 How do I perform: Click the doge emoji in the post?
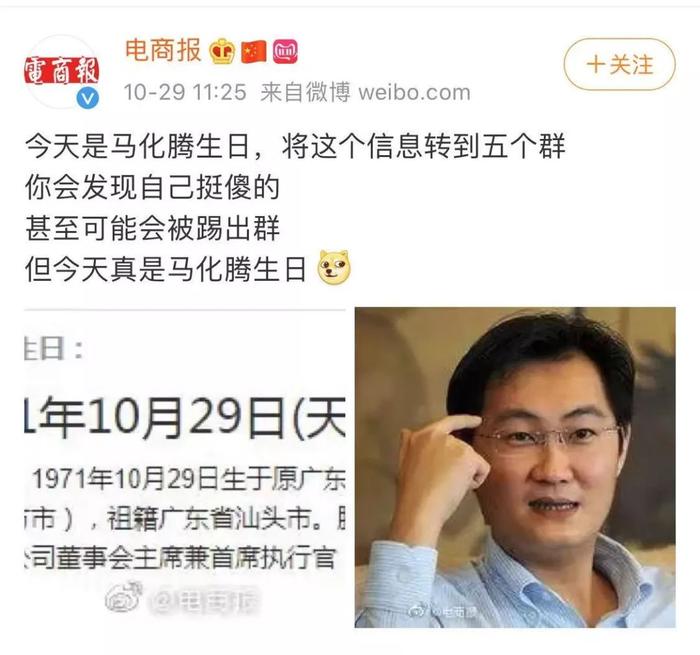point(334,267)
